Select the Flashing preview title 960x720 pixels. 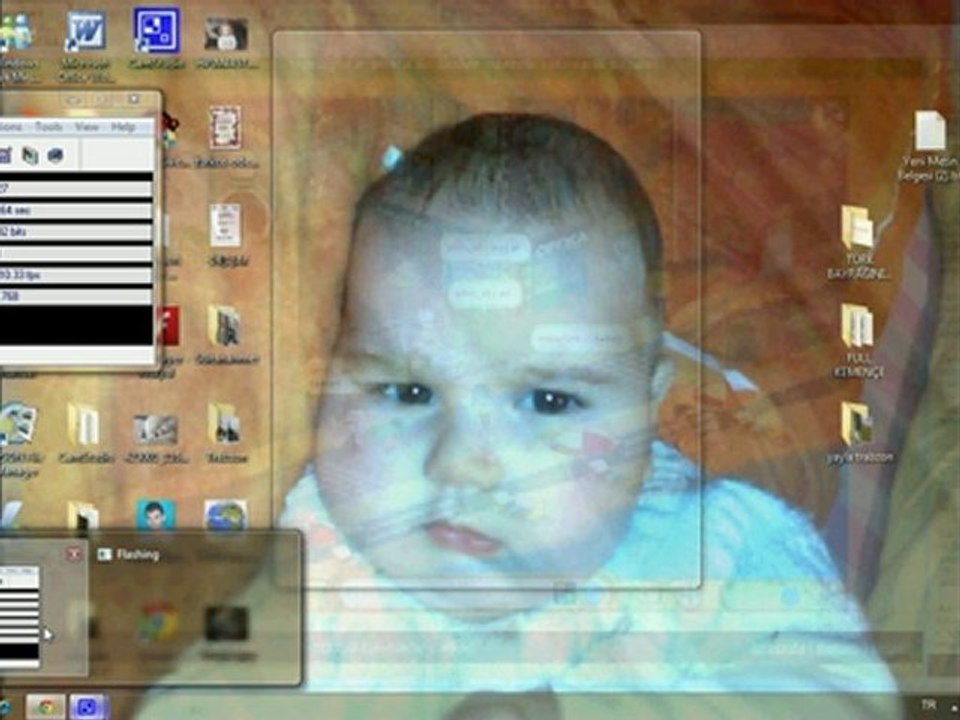(x=138, y=555)
